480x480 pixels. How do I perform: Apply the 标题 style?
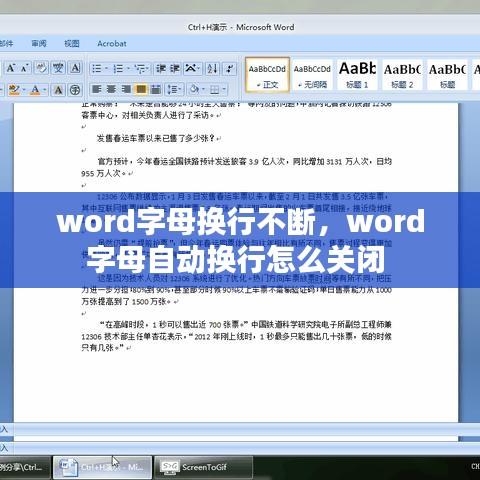[447, 75]
